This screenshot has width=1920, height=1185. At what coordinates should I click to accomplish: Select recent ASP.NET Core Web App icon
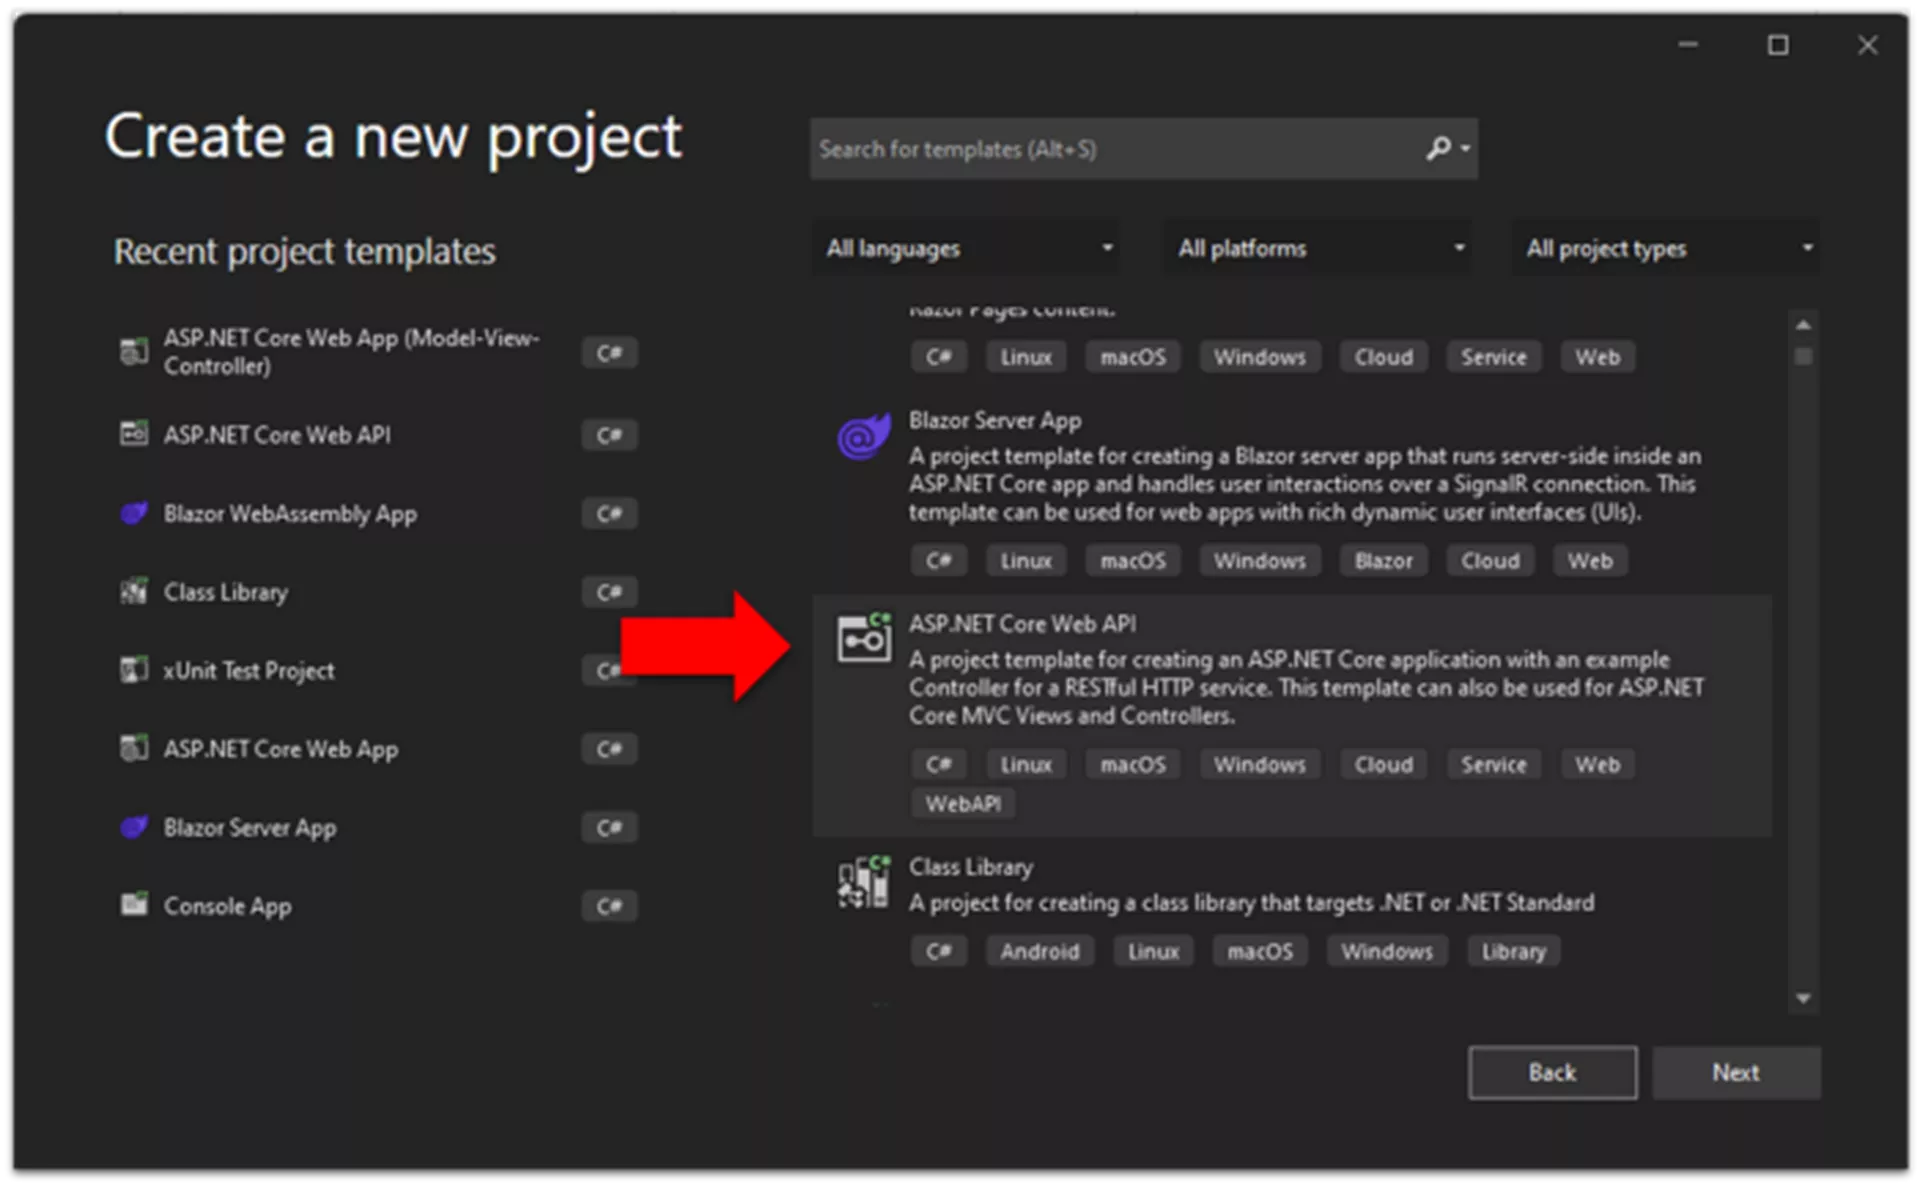(x=134, y=748)
